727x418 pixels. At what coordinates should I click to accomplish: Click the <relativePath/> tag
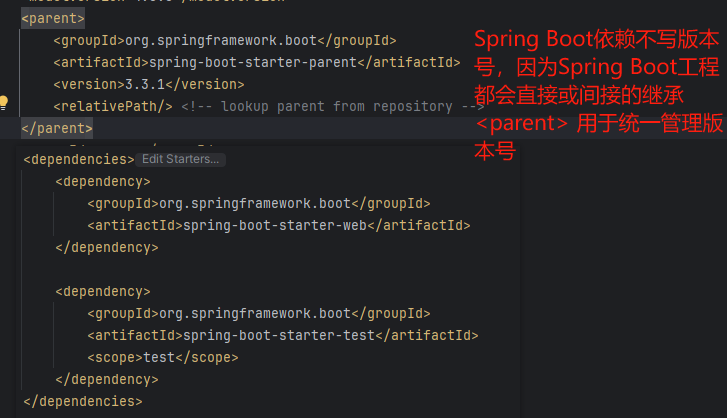pyautogui.click(x=113, y=107)
